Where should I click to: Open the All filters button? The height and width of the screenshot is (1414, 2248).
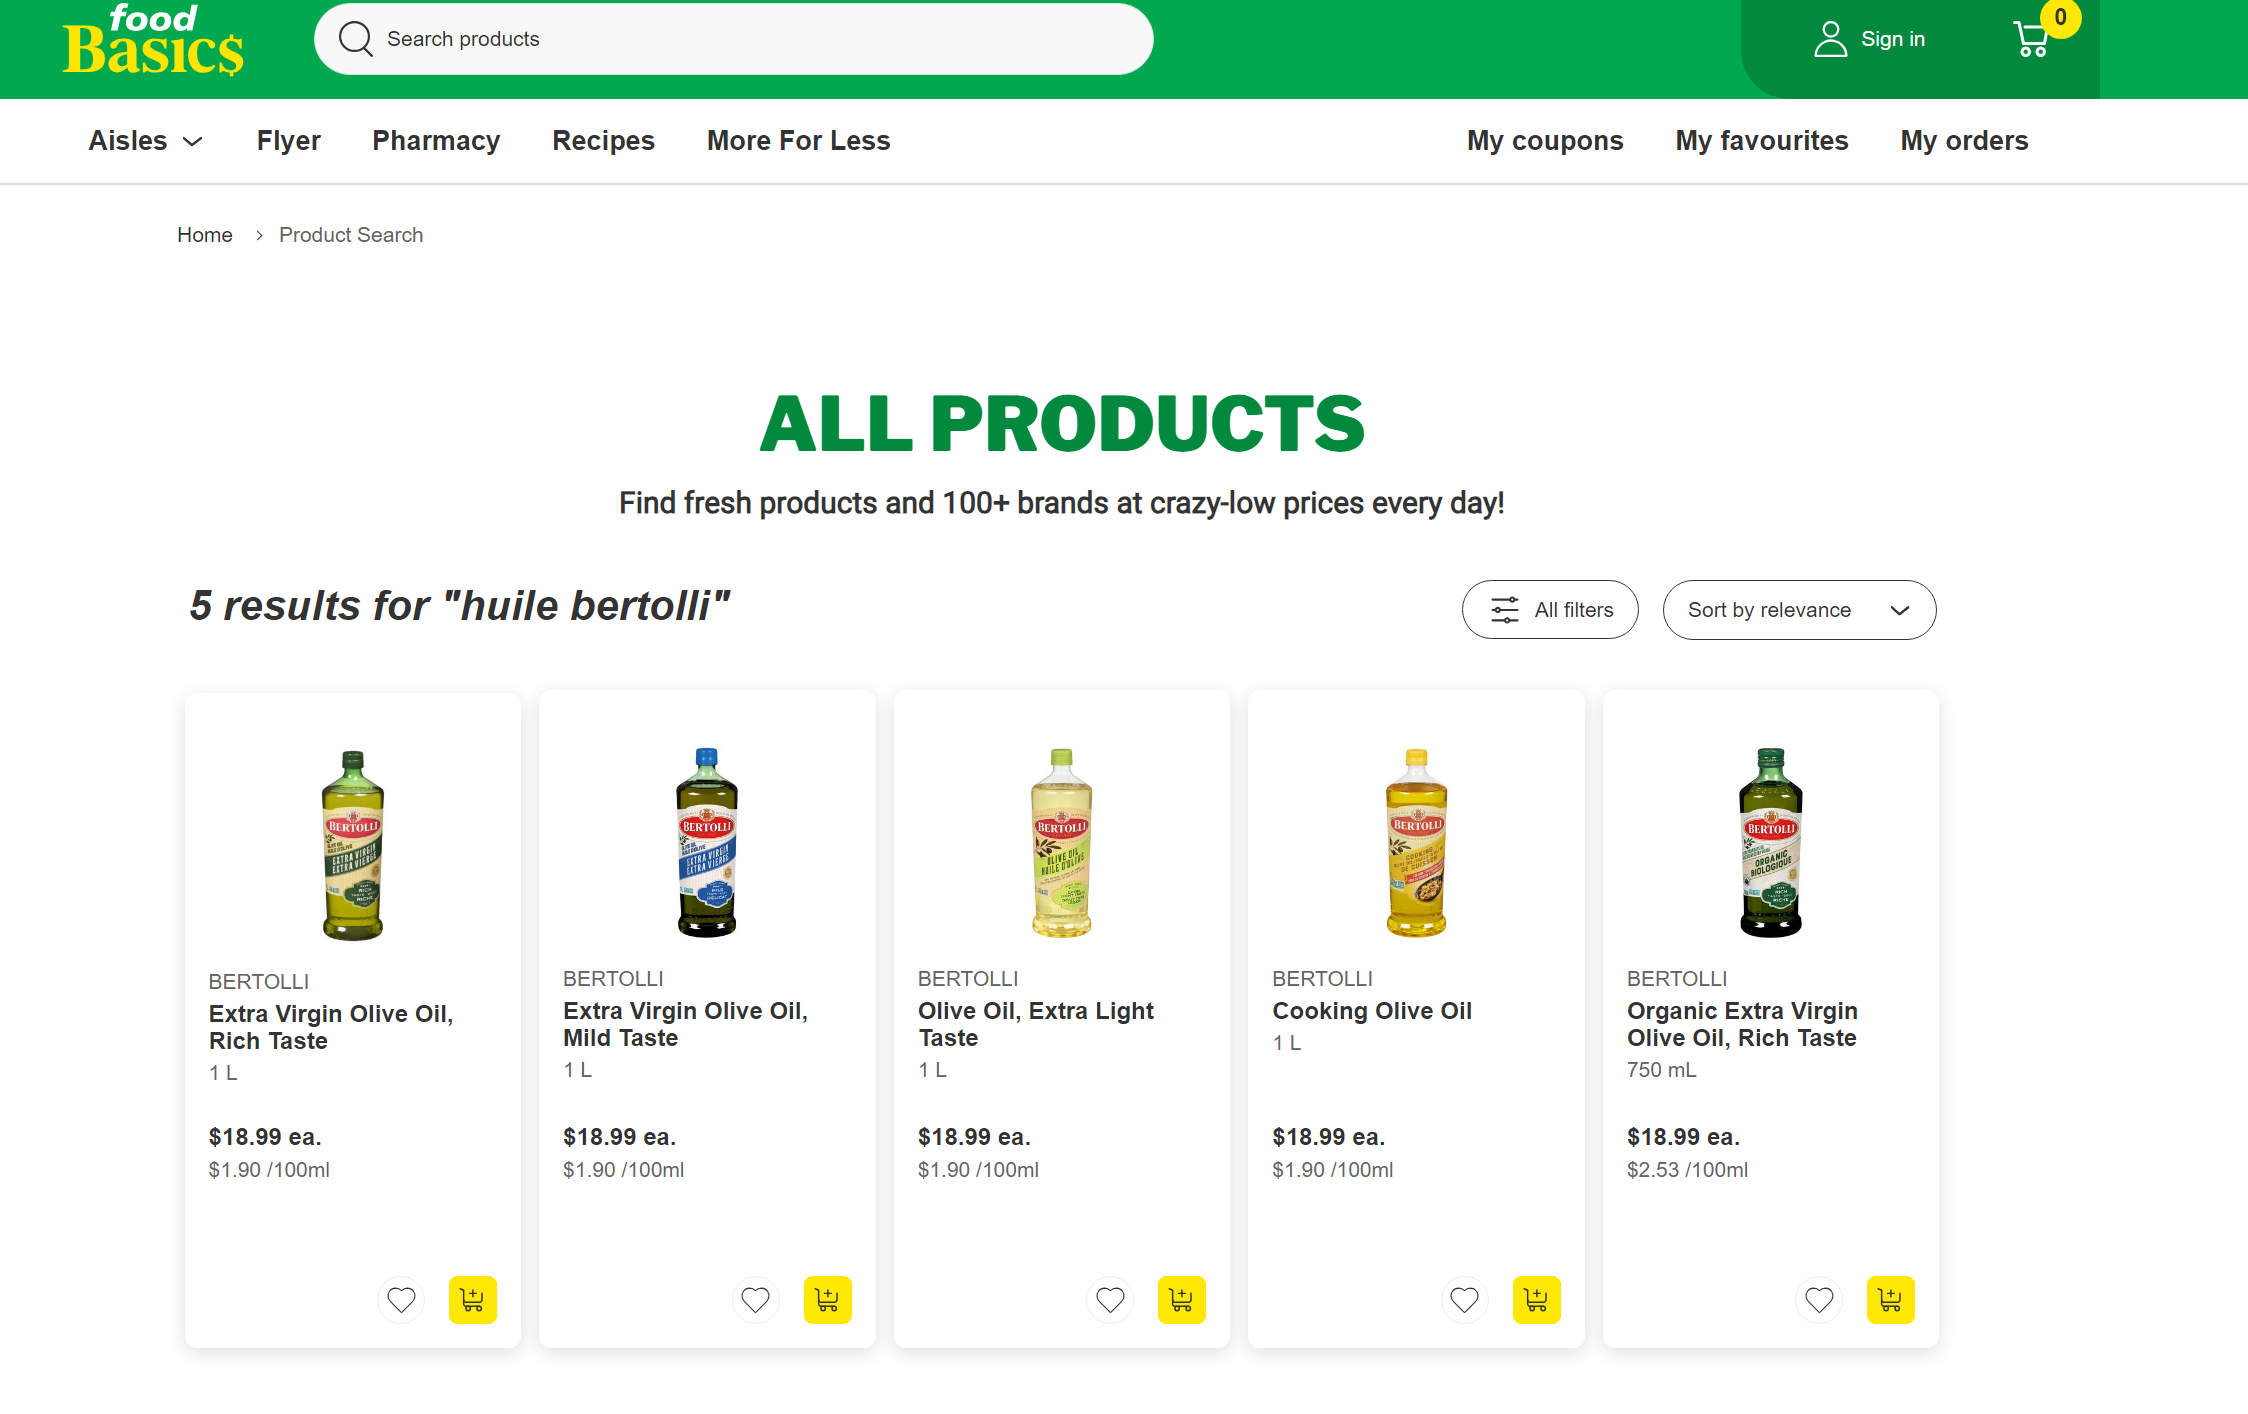click(1550, 610)
